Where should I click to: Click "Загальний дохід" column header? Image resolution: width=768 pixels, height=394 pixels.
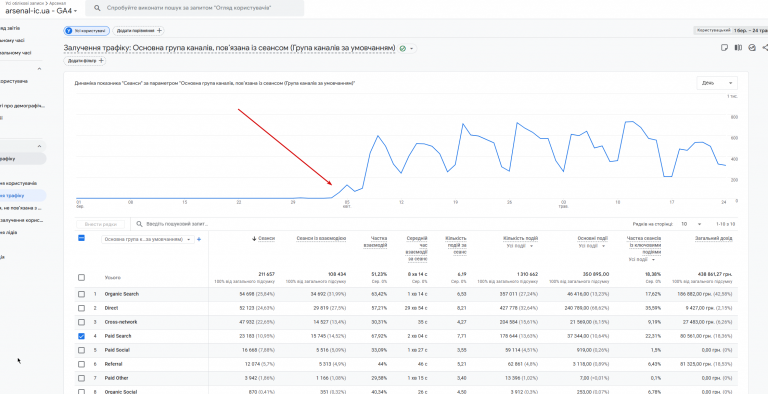(x=714, y=239)
